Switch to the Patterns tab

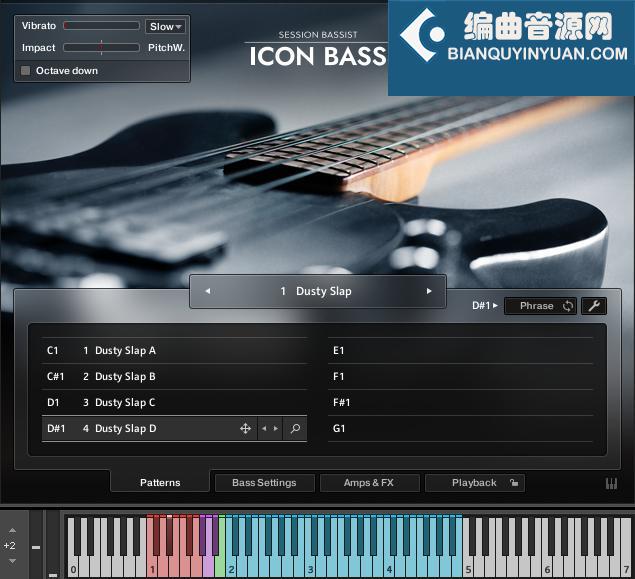160,482
